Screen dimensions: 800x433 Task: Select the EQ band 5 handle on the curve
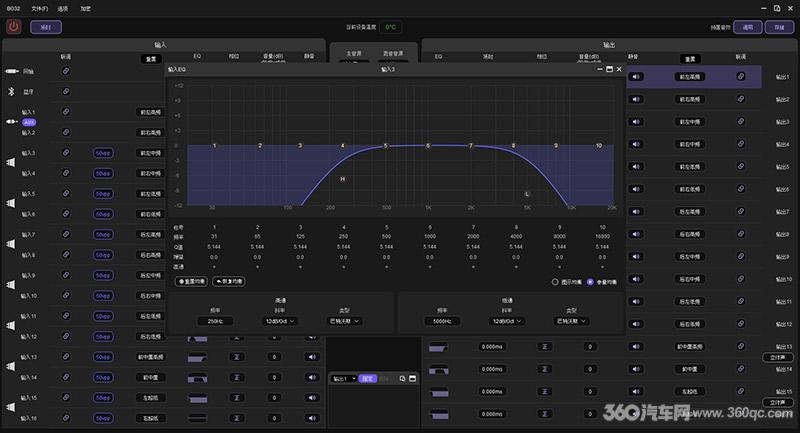(x=386, y=146)
